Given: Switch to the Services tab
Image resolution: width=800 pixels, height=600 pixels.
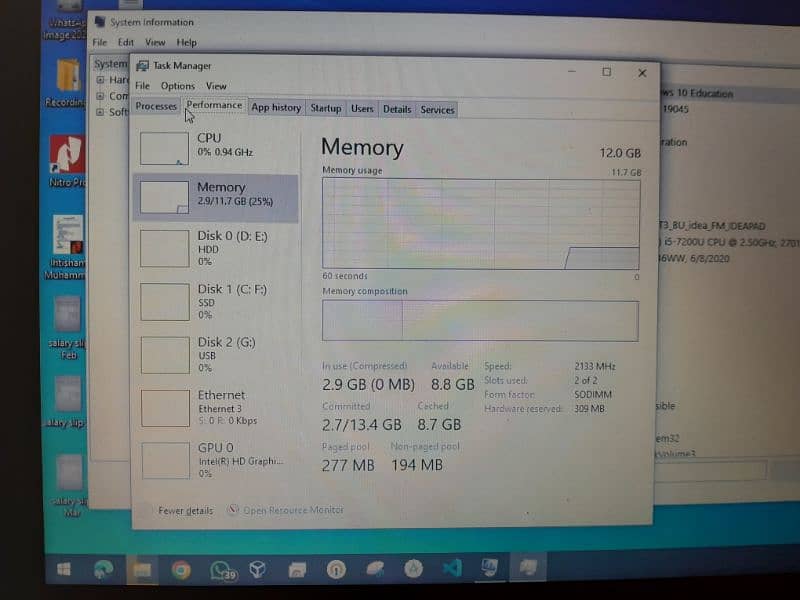Looking at the screenshot, I should [437, 110].
